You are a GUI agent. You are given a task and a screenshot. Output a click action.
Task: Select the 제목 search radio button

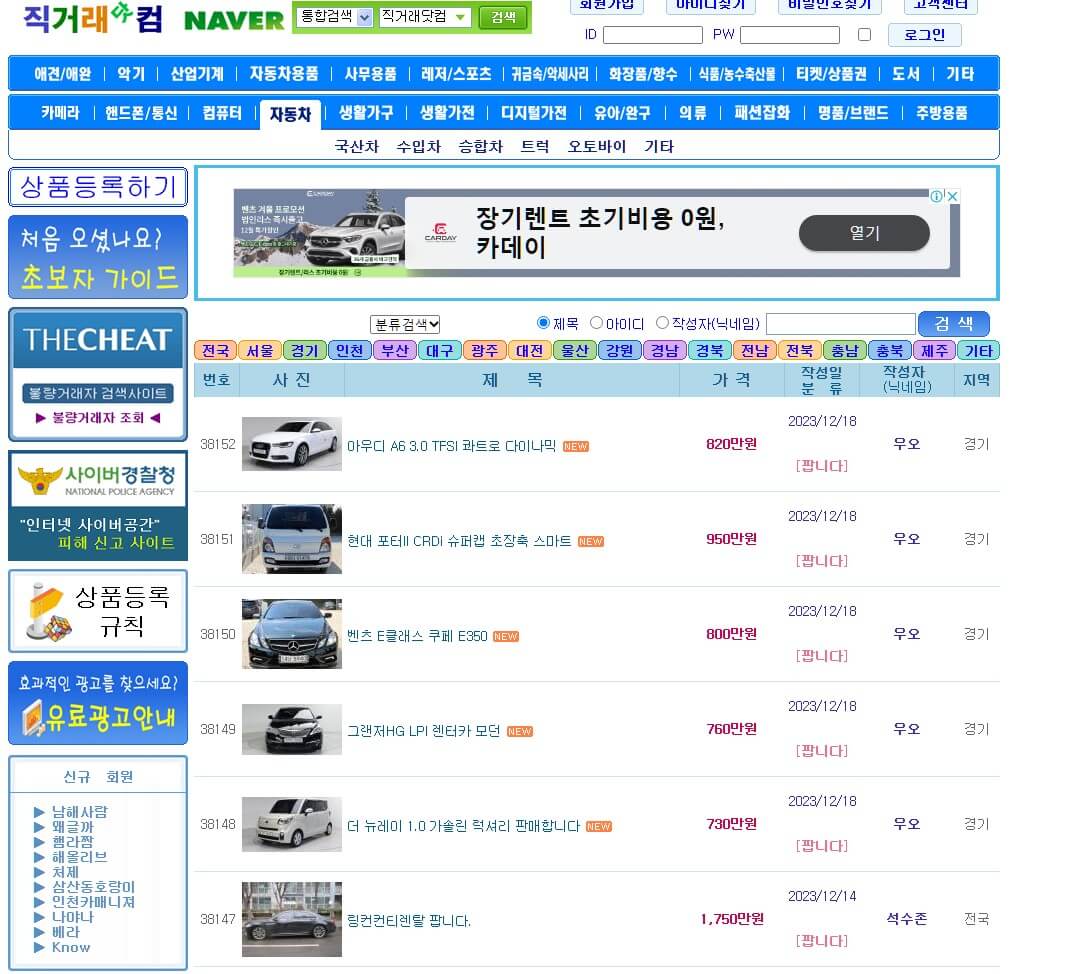(543, 323)
